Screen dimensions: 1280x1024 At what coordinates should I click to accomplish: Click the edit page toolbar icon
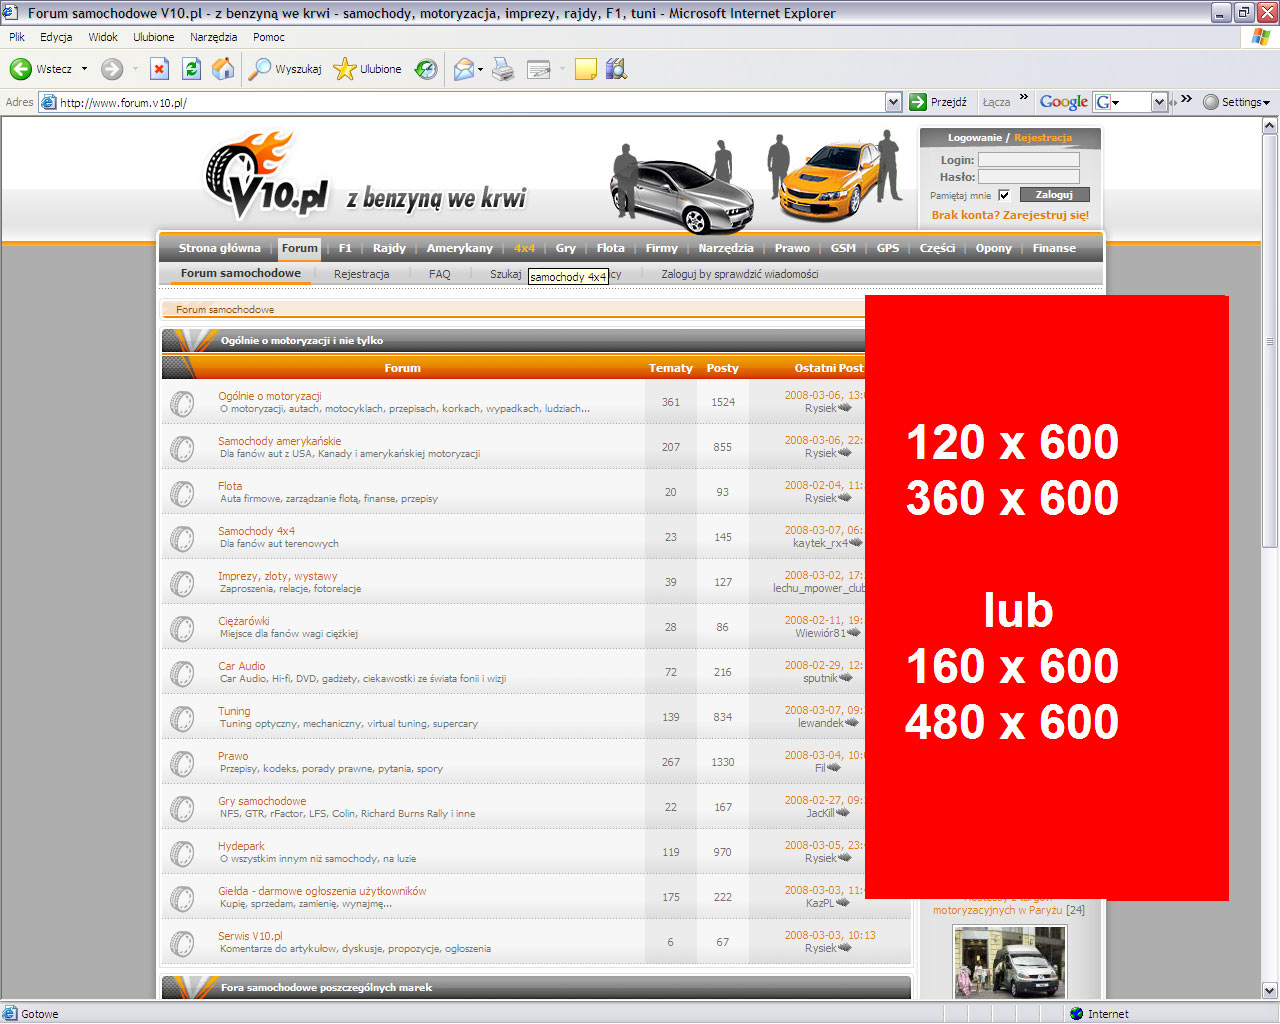click(538, 69)
